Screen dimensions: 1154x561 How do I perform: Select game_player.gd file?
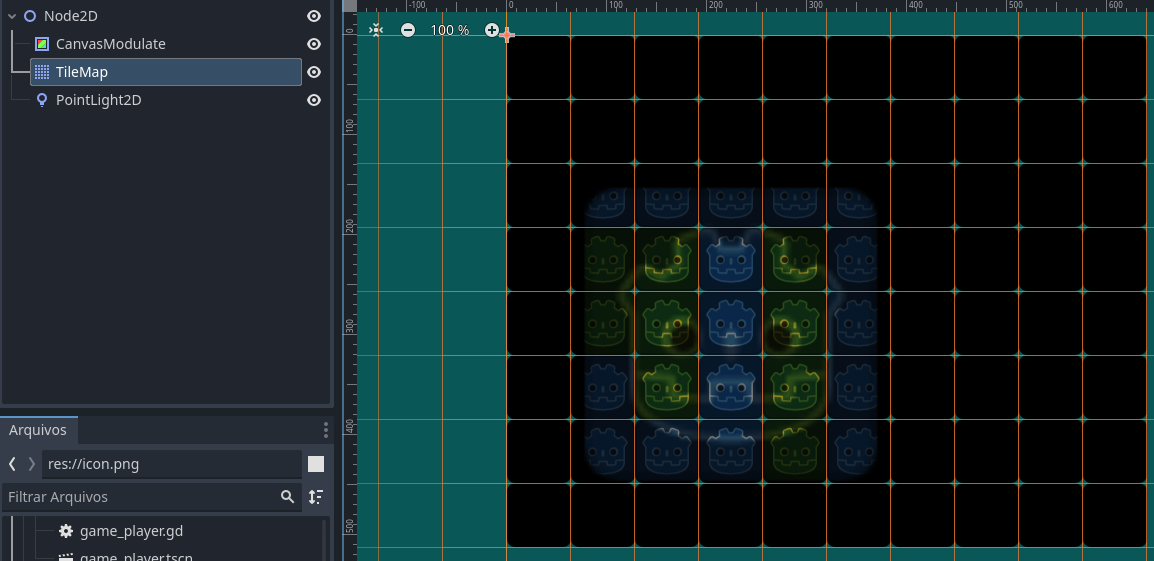[131, 531]
